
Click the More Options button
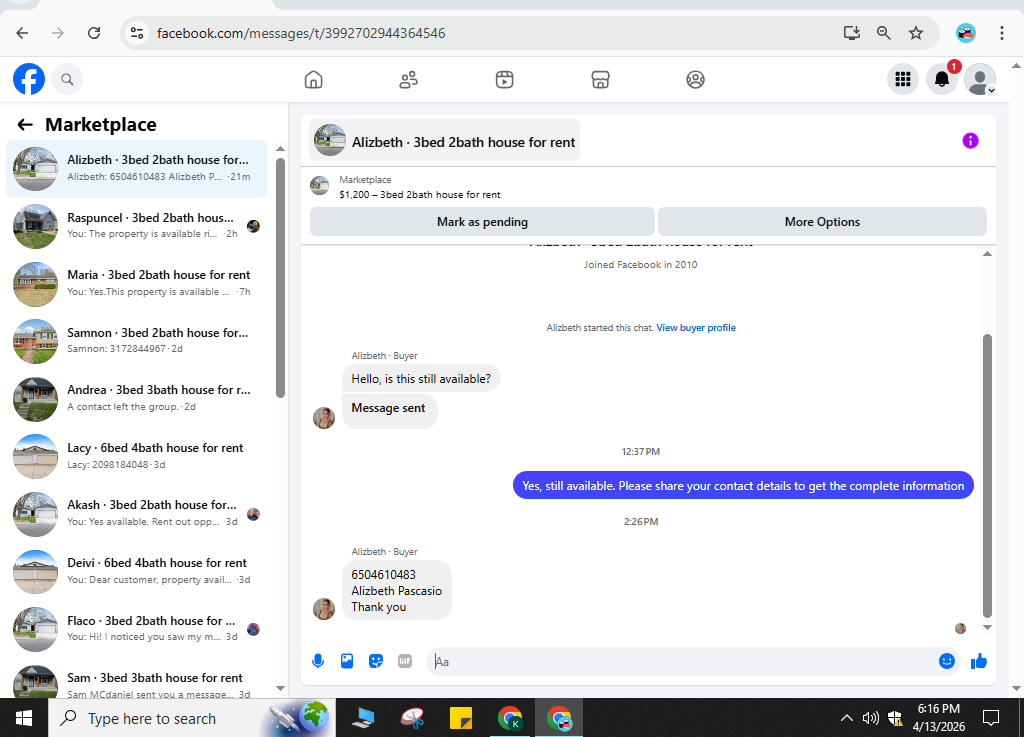pos(822,222)
